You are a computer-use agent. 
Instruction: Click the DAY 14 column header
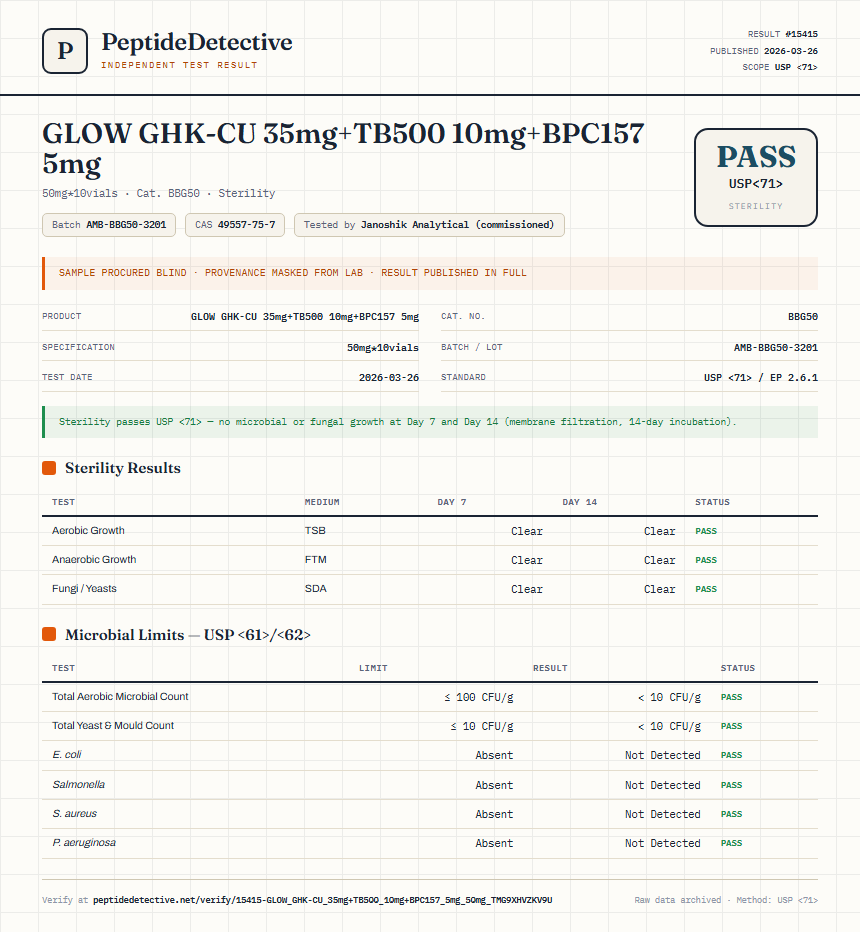[x=579, y=502]
